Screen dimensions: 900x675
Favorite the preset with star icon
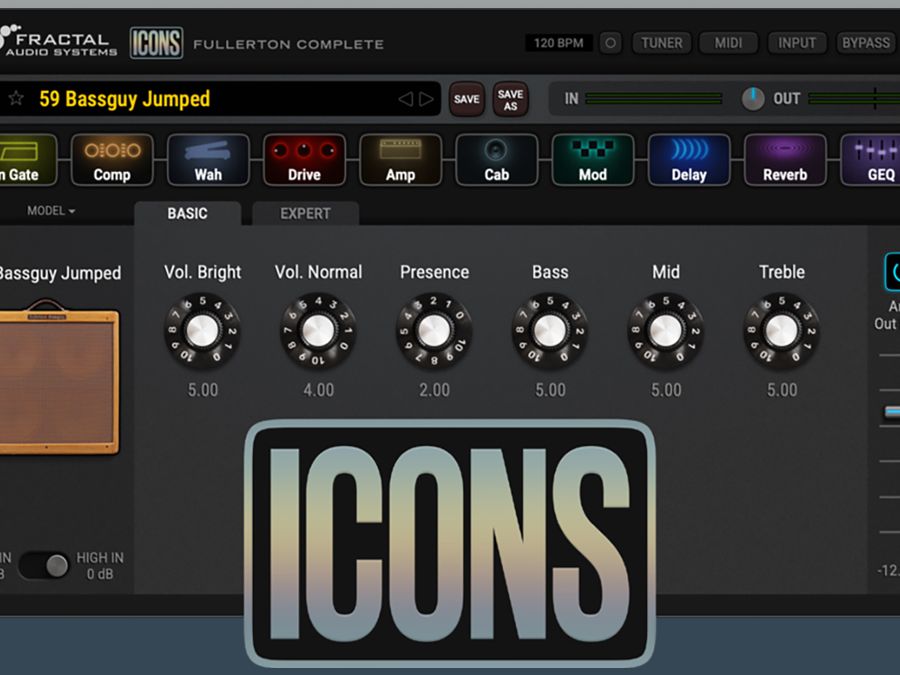point(16,99)
